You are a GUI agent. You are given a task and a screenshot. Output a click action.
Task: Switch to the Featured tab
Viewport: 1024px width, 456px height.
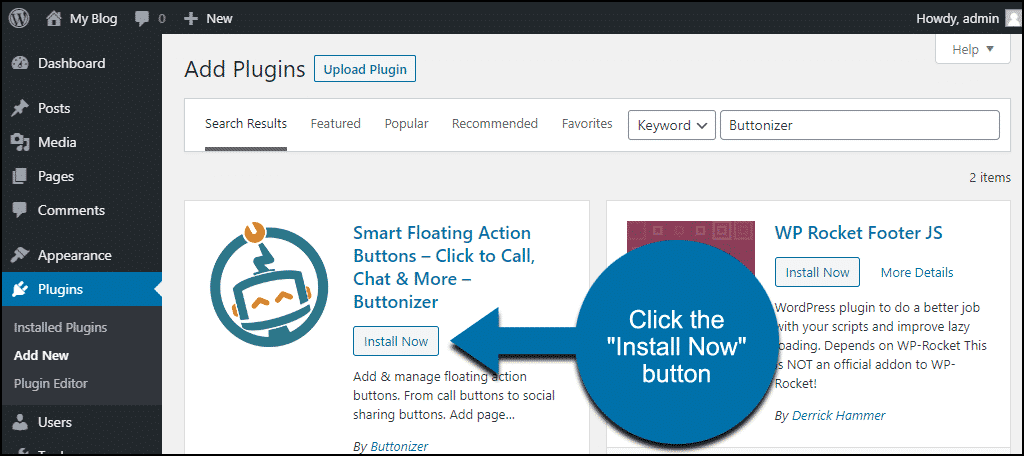tap(336, 123)
